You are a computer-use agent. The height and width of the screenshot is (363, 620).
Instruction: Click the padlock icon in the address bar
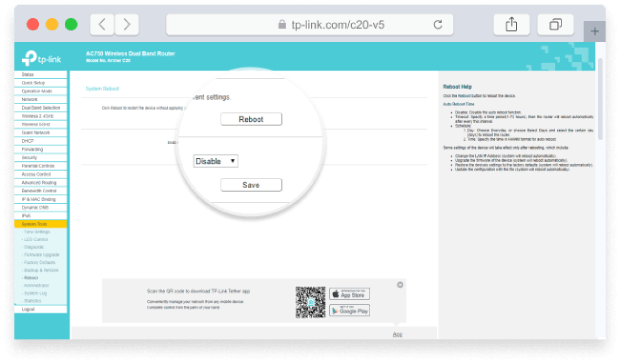(282, 25)
